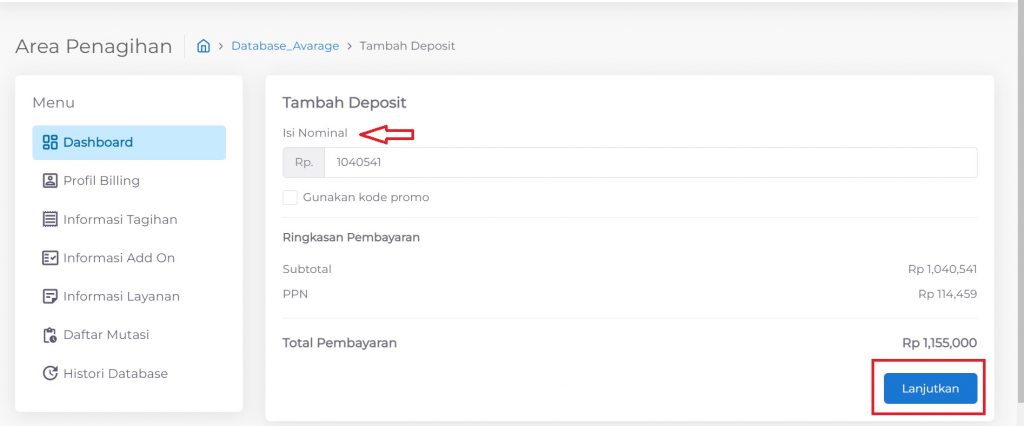1024x426 pixels.
Task: Open Informasi Tagihan from the menu
Action: point(120,219)
